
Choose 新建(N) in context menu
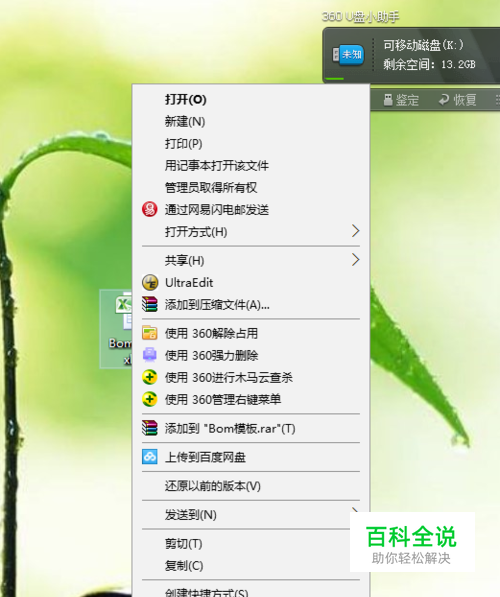coord(251,122)
